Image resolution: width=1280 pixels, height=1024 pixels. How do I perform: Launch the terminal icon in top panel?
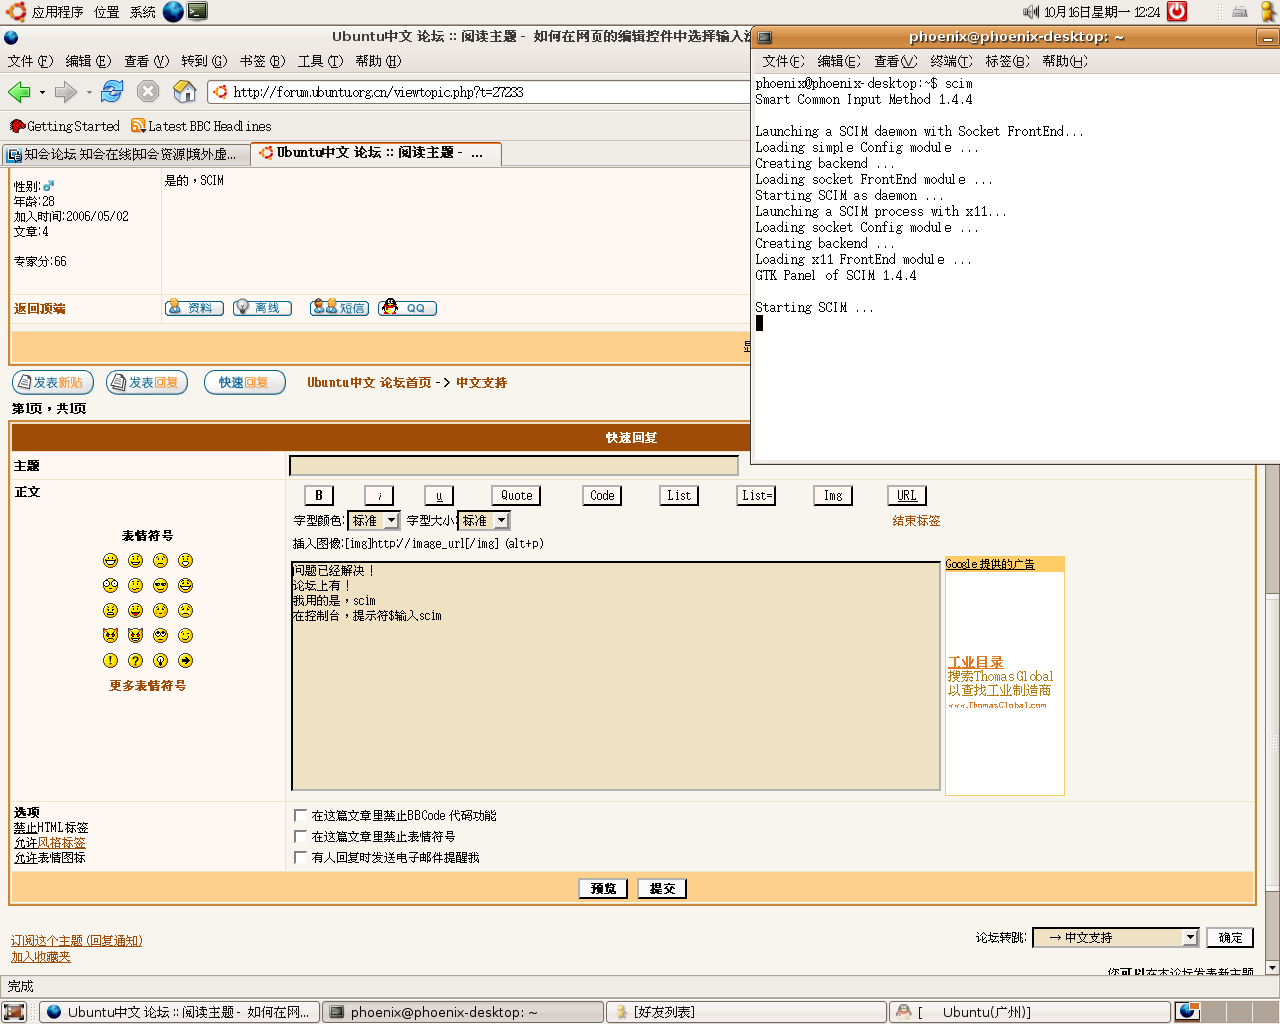pyautogui.click(x=198, y=12)
